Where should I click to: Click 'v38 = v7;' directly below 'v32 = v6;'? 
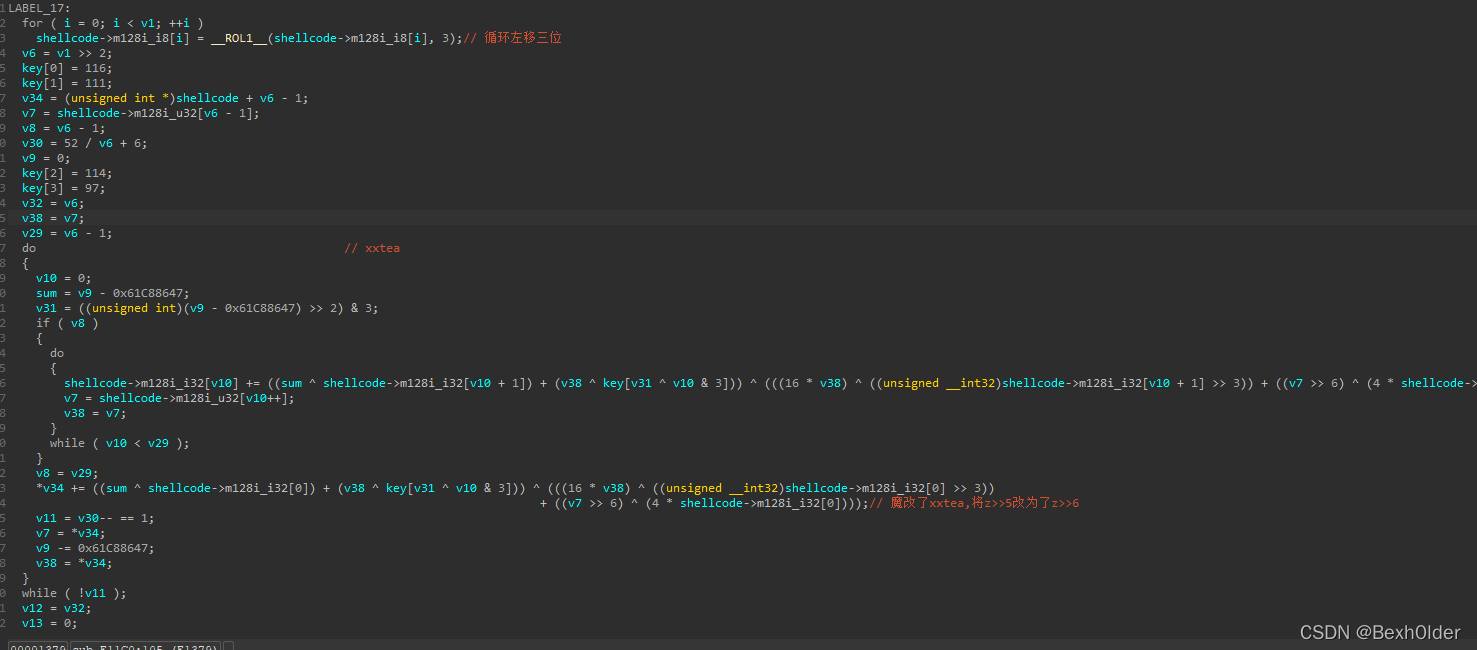(x=53, y=218)
